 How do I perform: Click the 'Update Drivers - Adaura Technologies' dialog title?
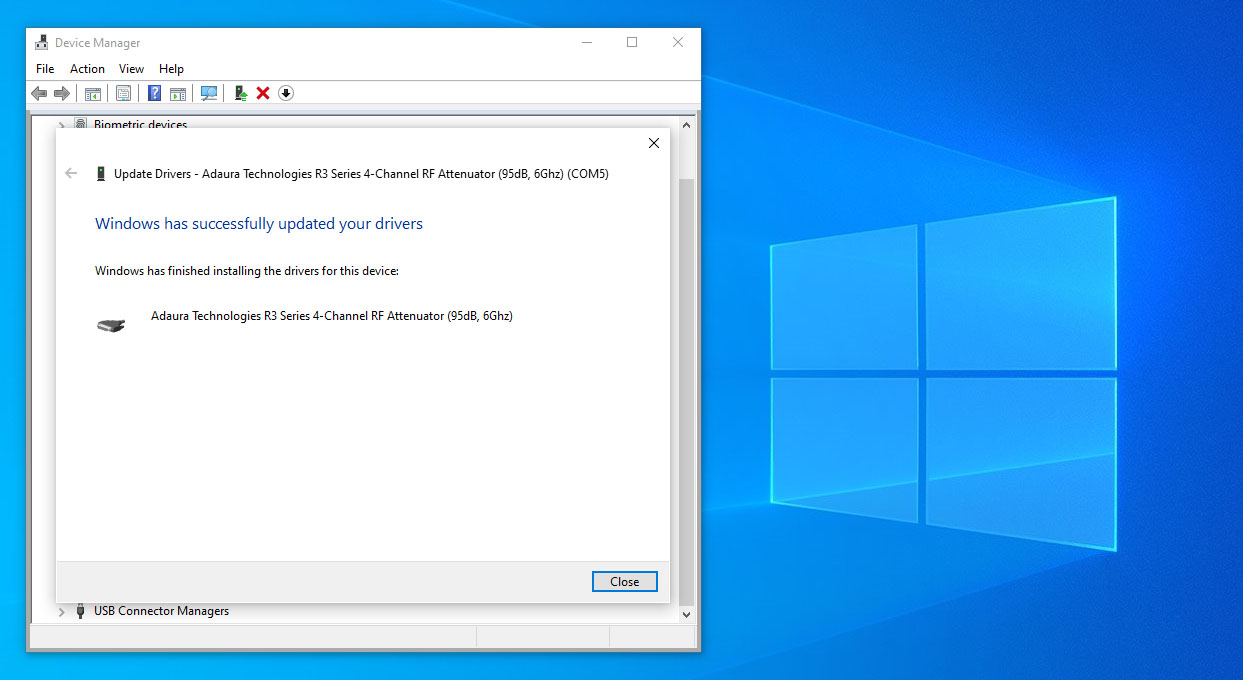click(x=361, y=173)
